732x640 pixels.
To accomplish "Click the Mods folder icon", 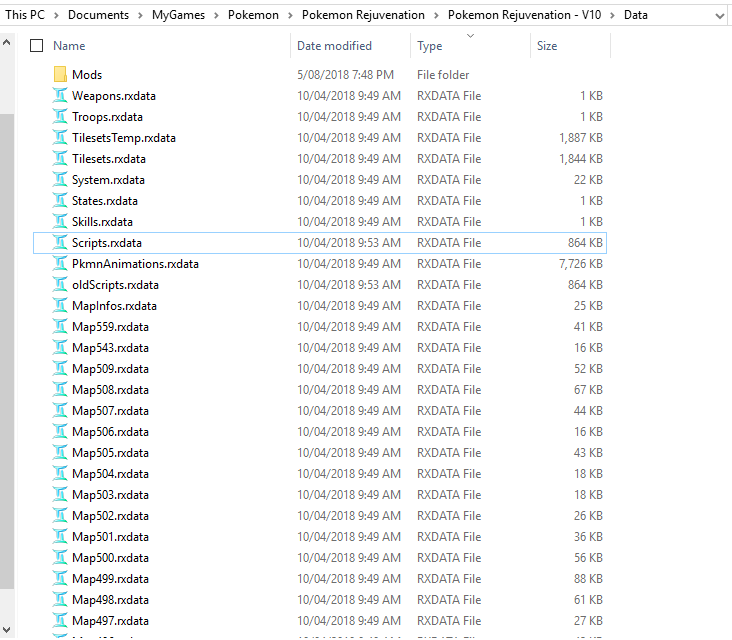I will pos(60,75).
